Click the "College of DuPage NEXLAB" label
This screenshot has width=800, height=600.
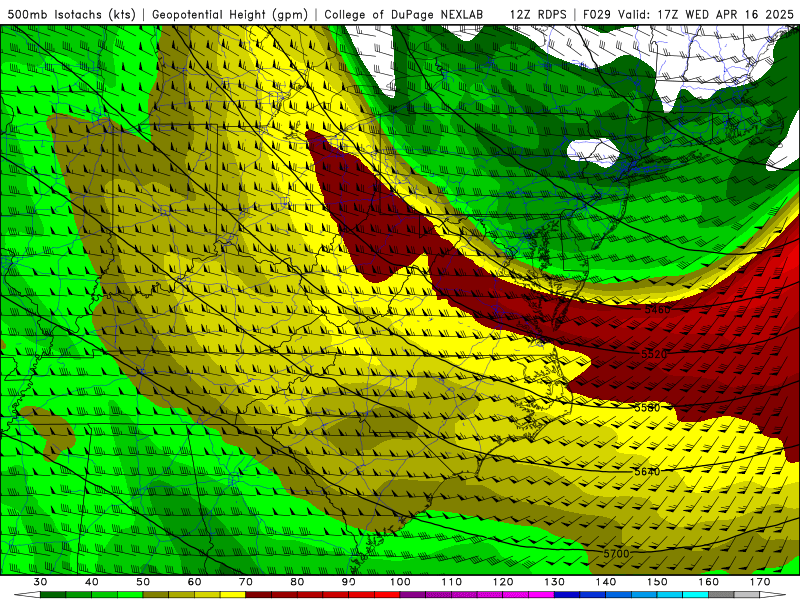(x=404, y=15)
